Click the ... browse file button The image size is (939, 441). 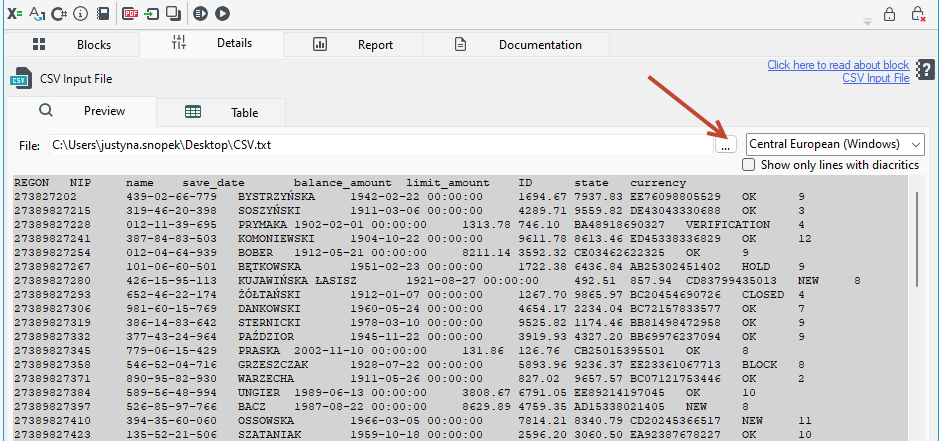click(726, 144)
